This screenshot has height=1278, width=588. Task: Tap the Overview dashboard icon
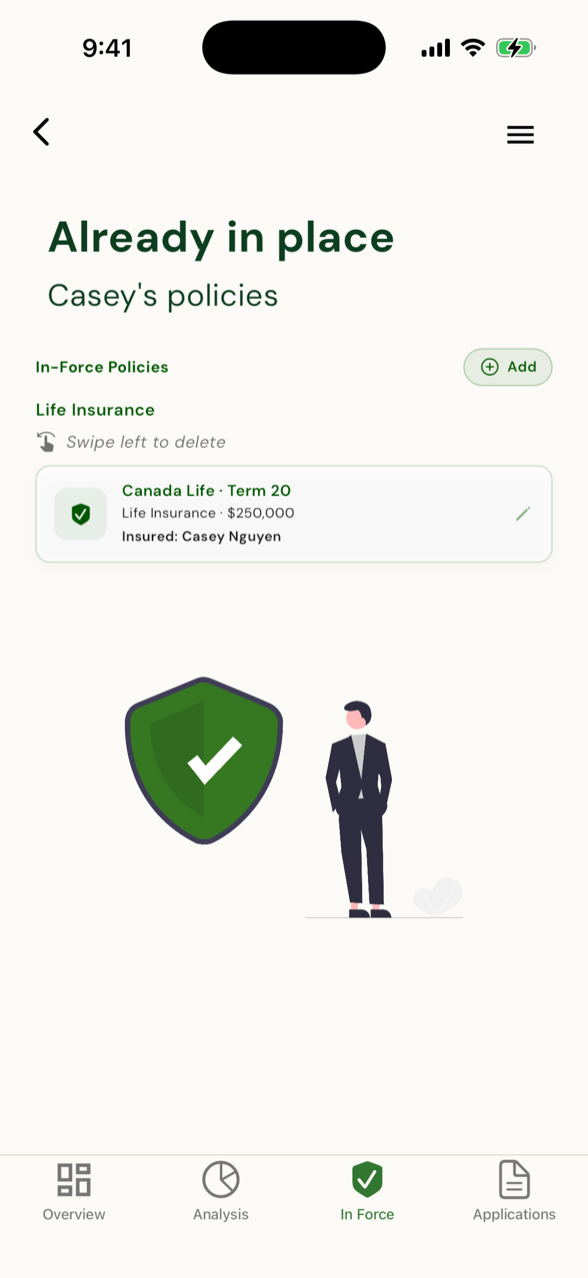pos(74,1180)
